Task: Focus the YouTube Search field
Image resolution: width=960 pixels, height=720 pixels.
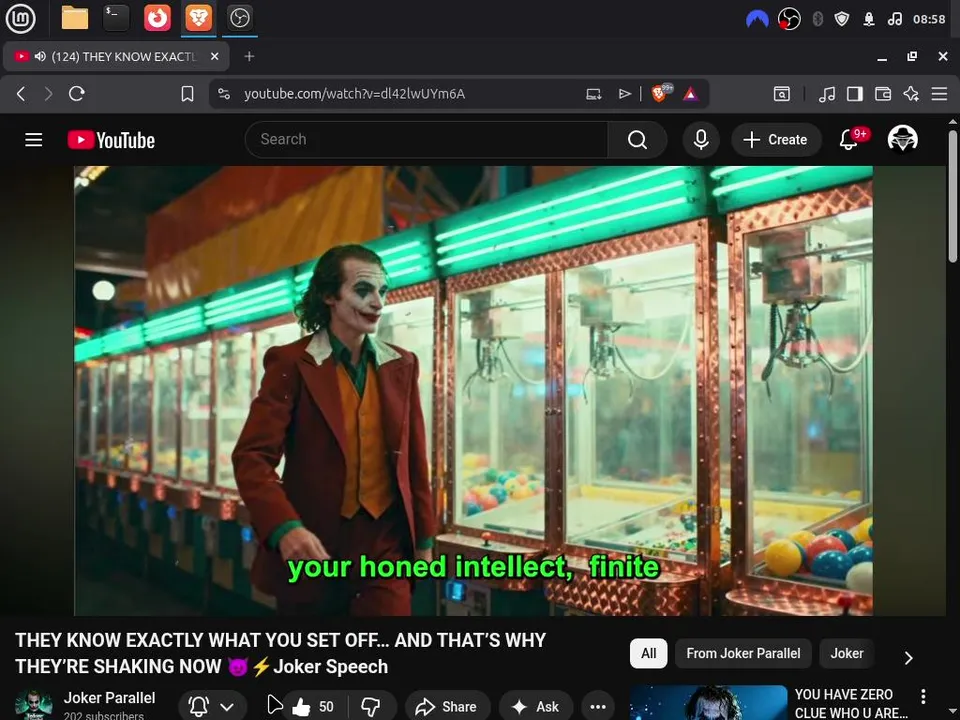Action: pos(426,140)
